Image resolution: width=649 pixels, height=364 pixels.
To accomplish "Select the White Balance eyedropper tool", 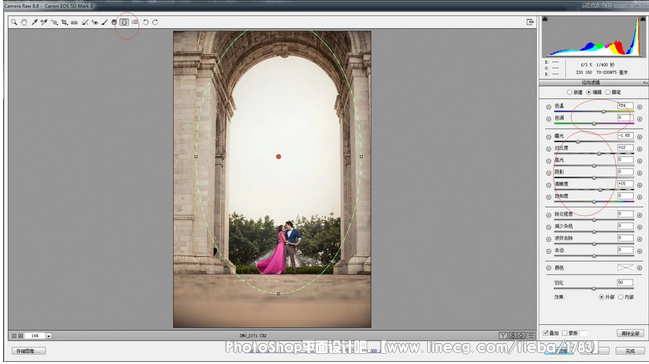I will (x=34, y=22).
